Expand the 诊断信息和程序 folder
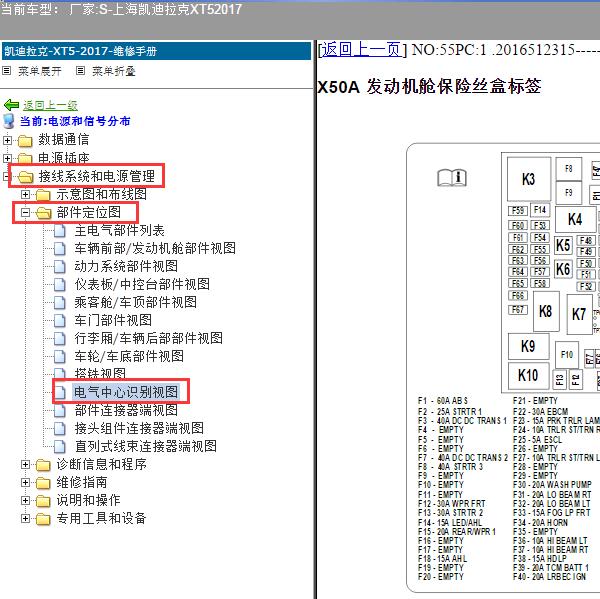 click(x=25, y=465)
